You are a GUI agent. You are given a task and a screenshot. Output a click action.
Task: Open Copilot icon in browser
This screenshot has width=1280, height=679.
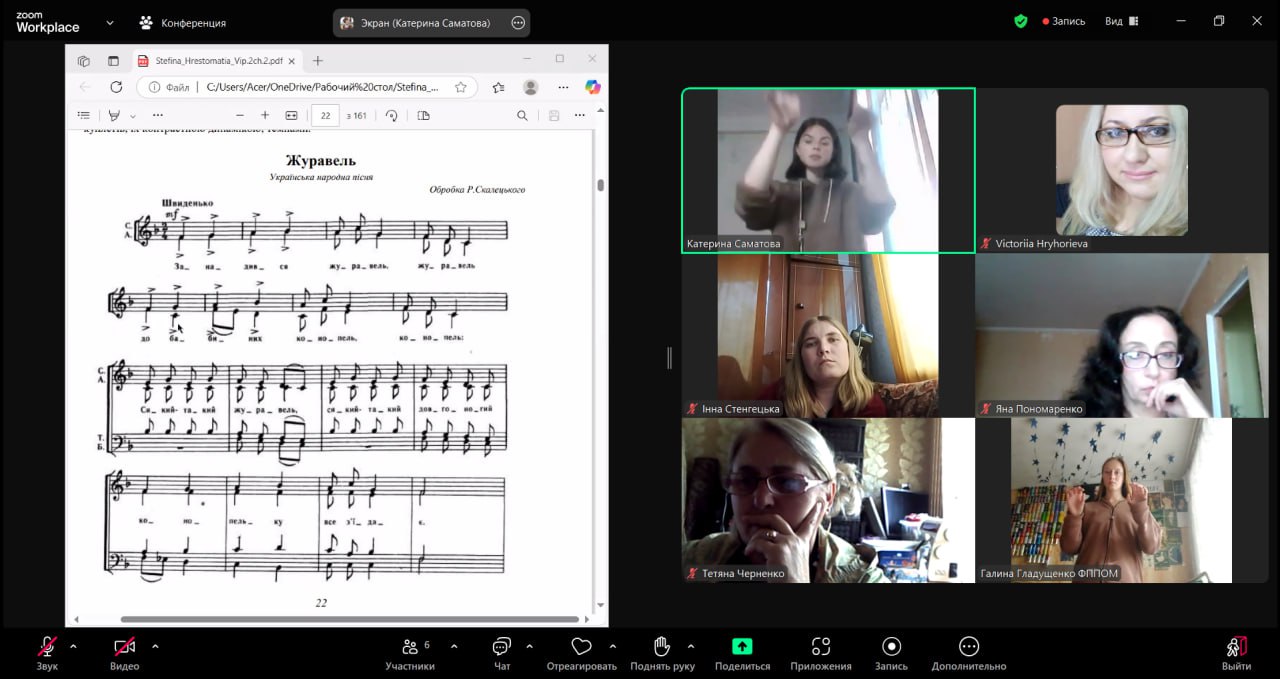(593, 87)
